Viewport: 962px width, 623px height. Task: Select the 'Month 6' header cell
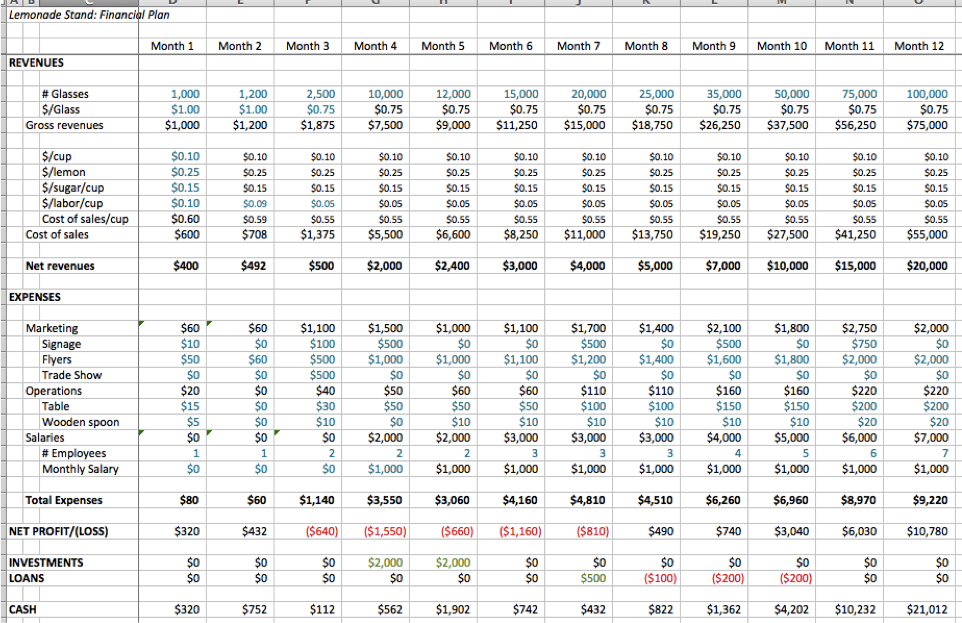tap(510, 46)
